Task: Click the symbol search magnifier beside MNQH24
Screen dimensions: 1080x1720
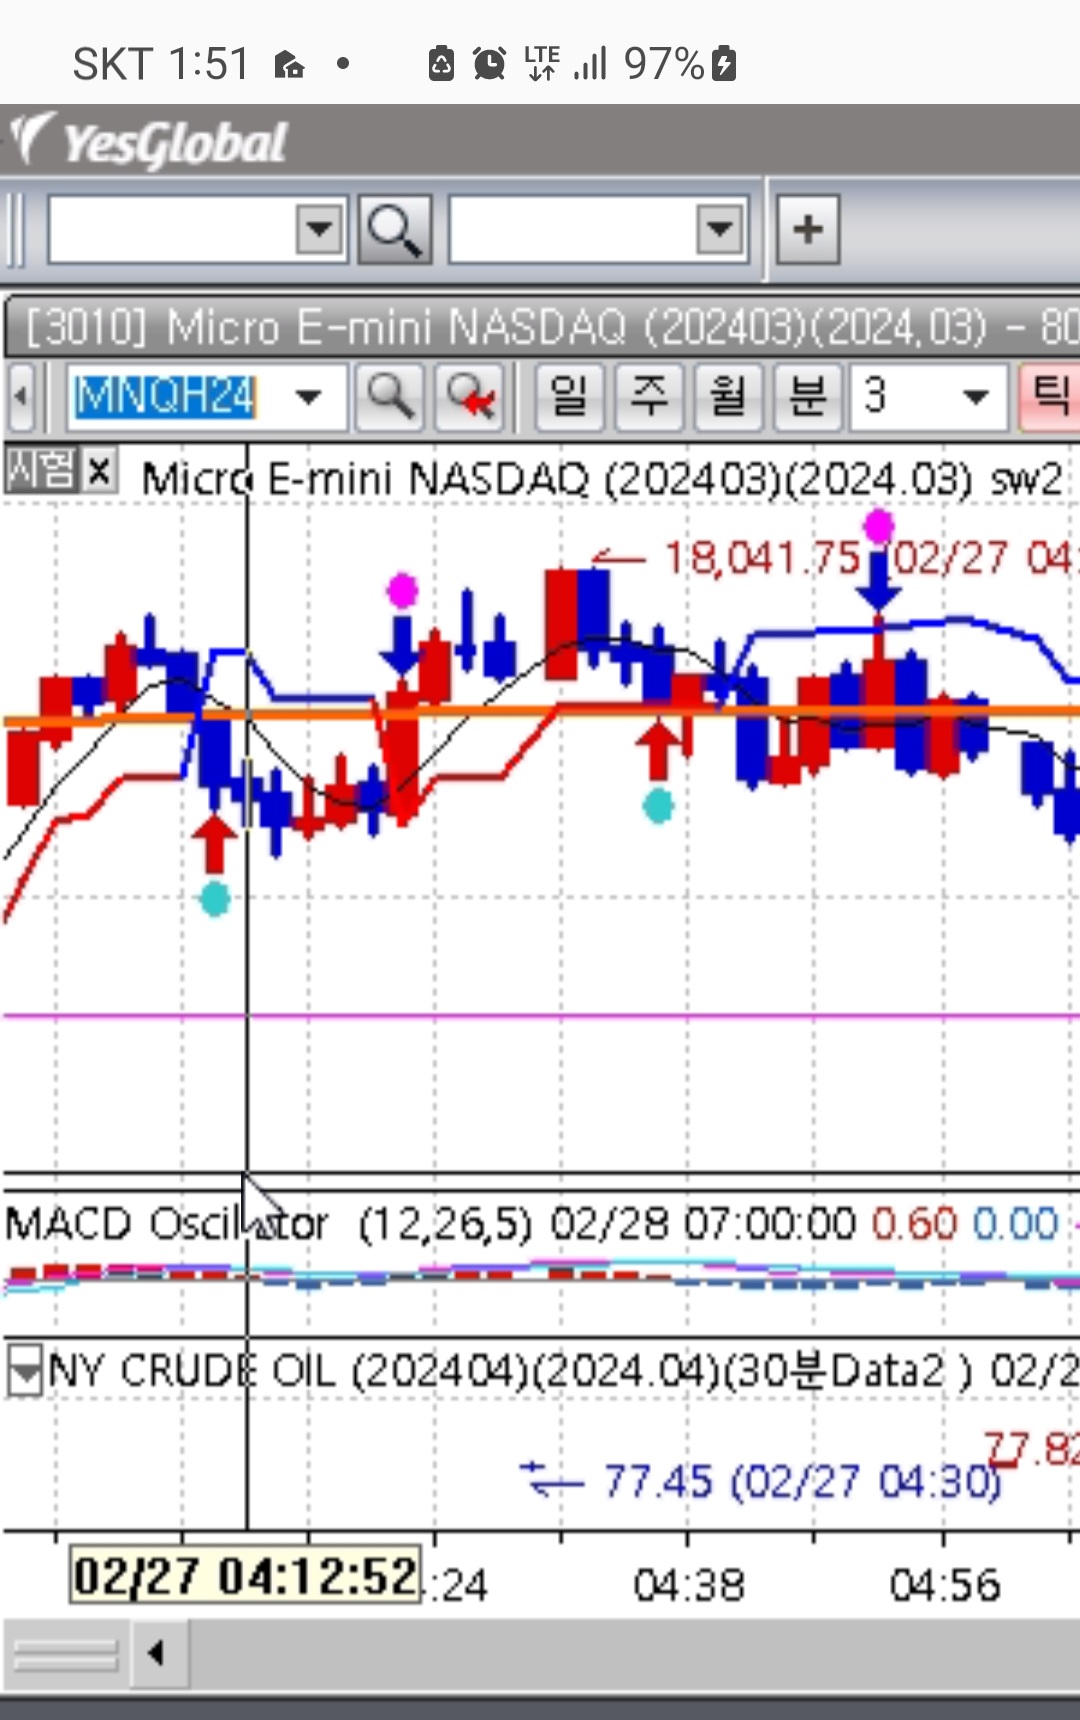Action: coord(390,397)
